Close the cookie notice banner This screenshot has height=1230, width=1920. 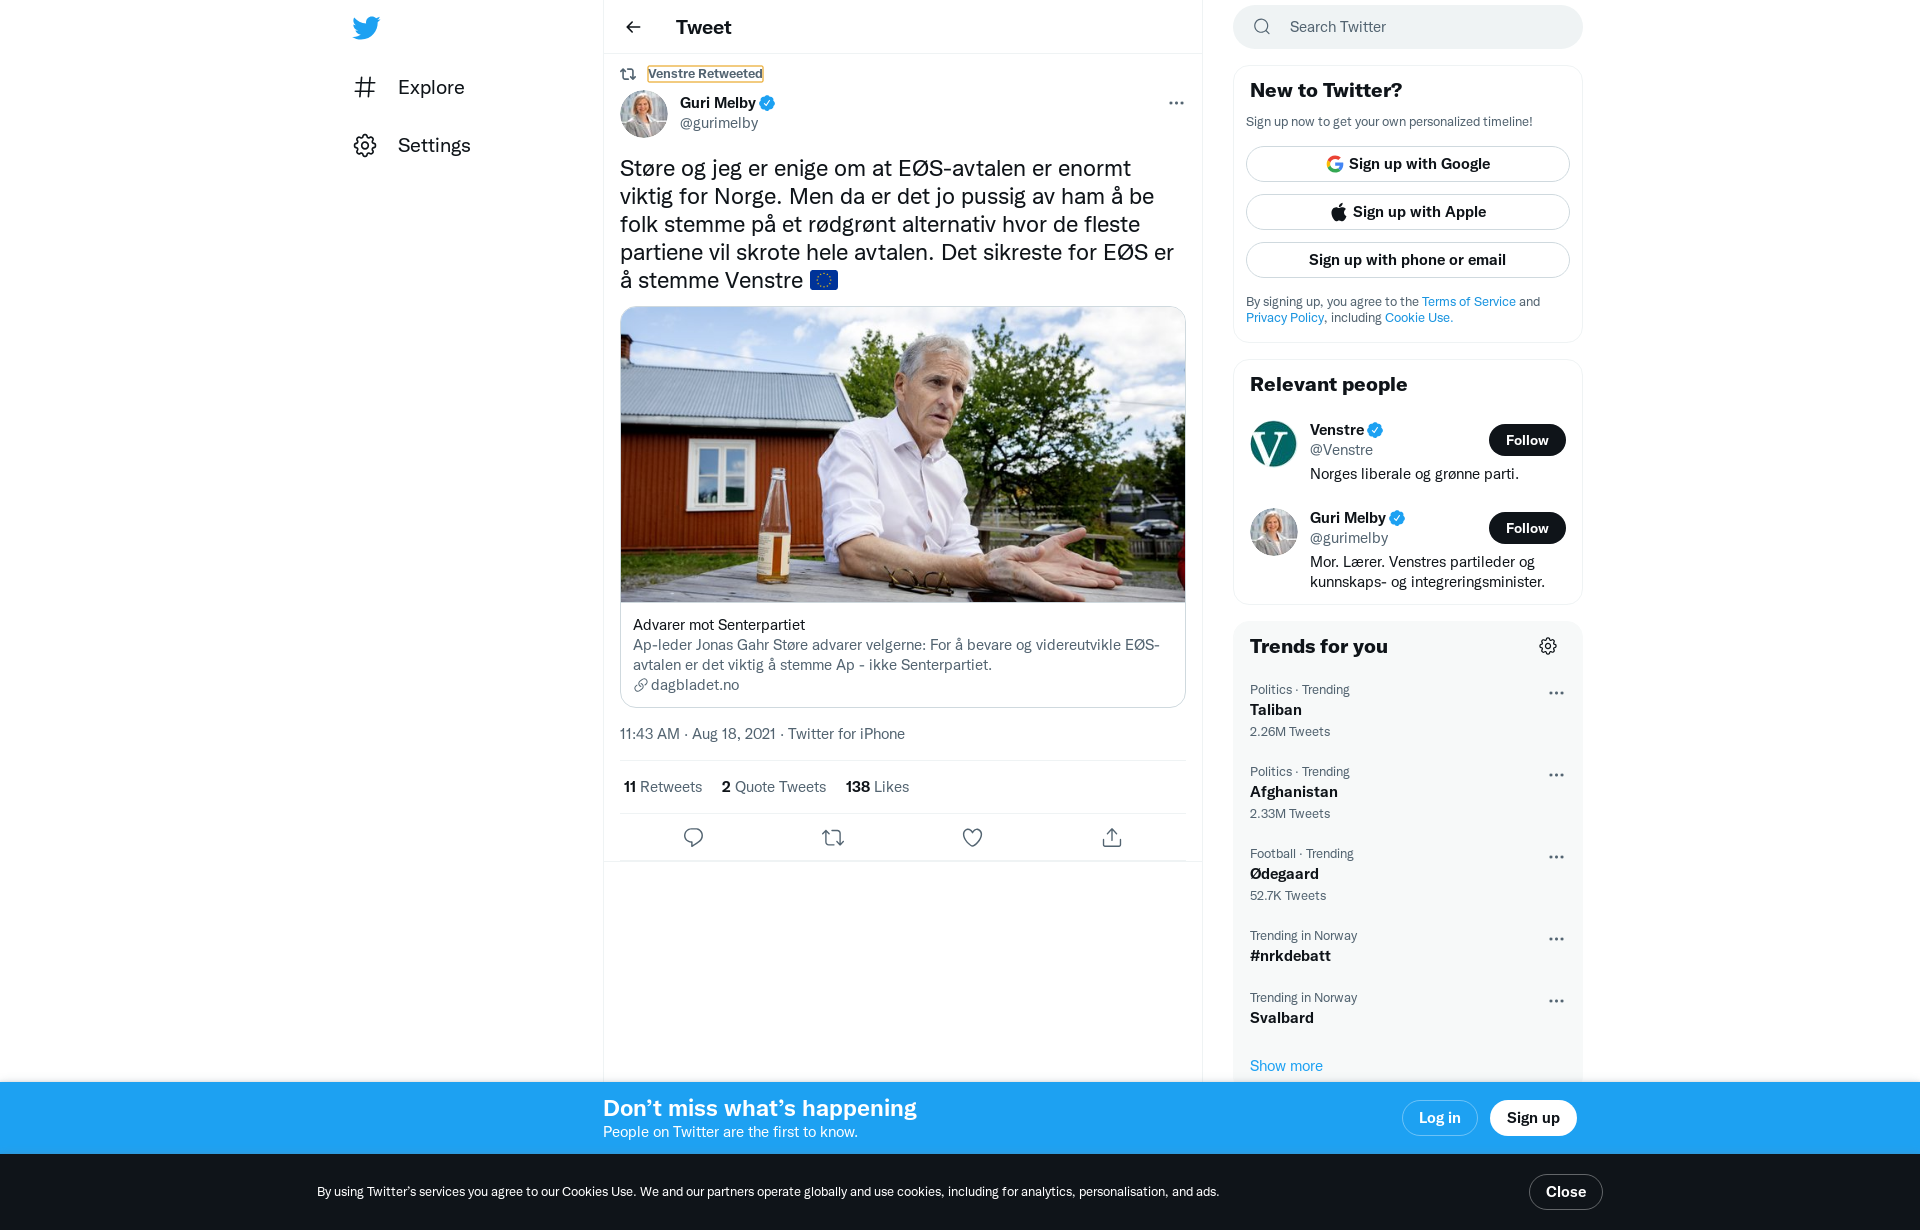click(x=1565, y=1192)
